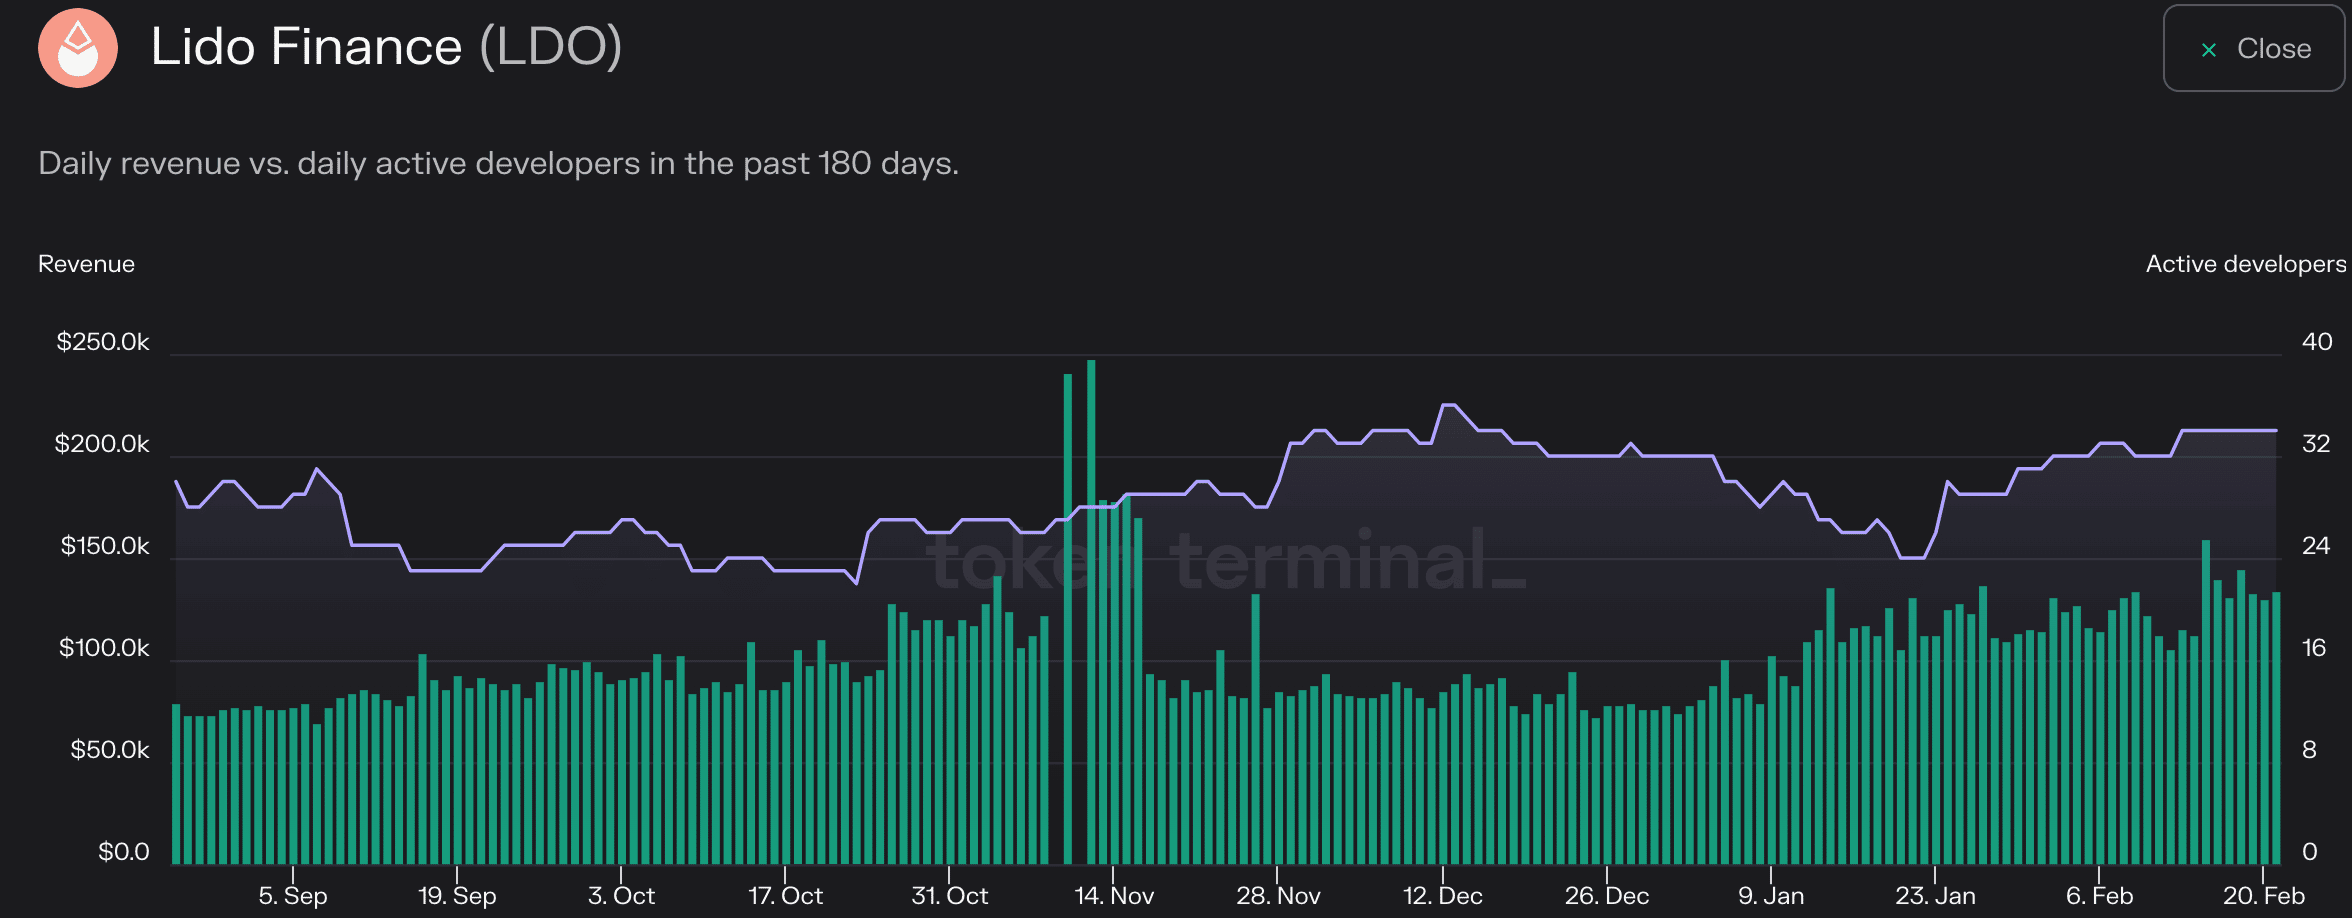Click the 28. Nov date label
The width and height of the screenshot is (2352, 918).
[1278, 896]
